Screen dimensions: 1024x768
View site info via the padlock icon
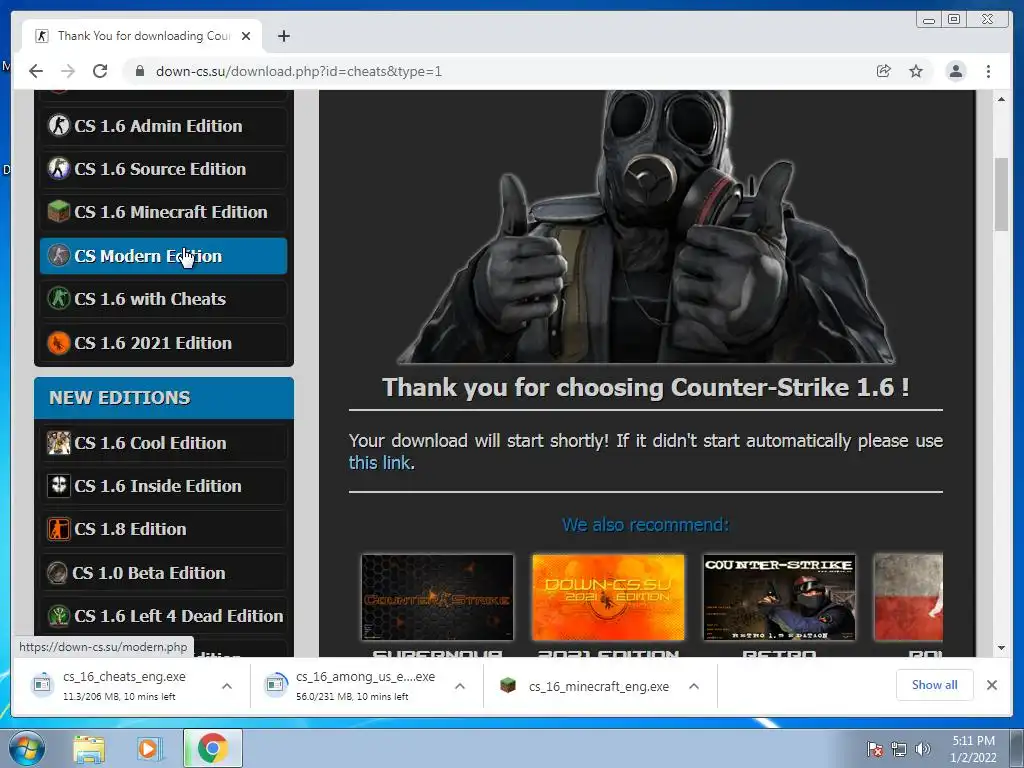point(140,71)
